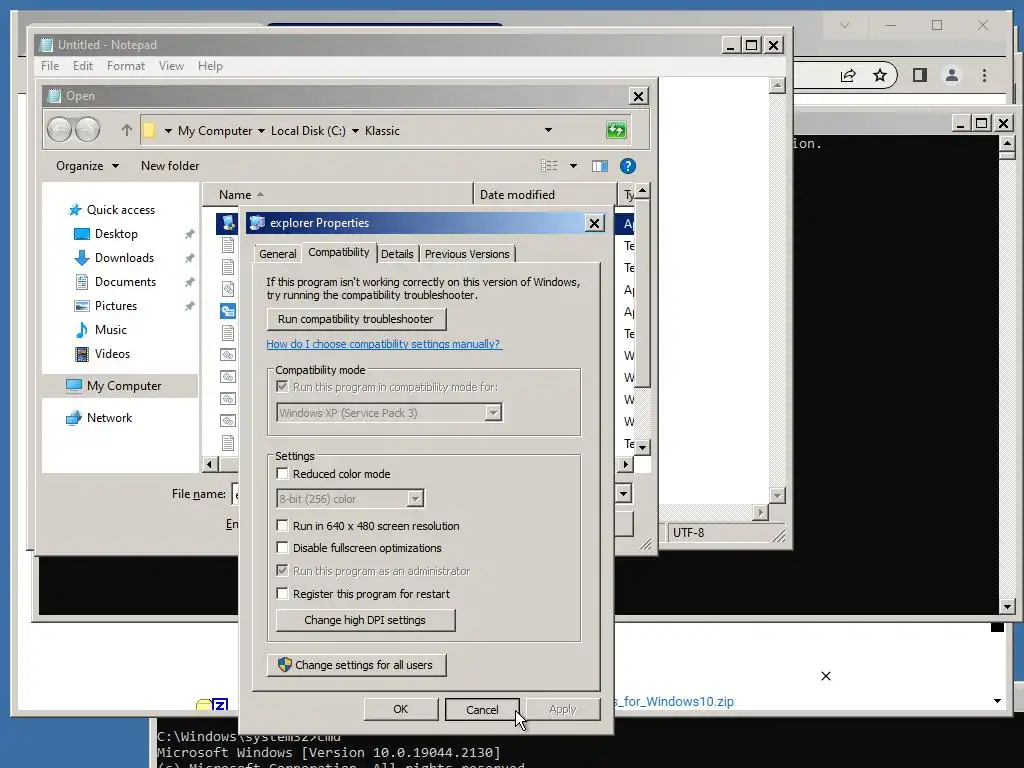This screenshot has width=1024, height=768.
Task: Bookmark page with Chrome star icon
Action: pyautogui.click(x=880, y=76)
